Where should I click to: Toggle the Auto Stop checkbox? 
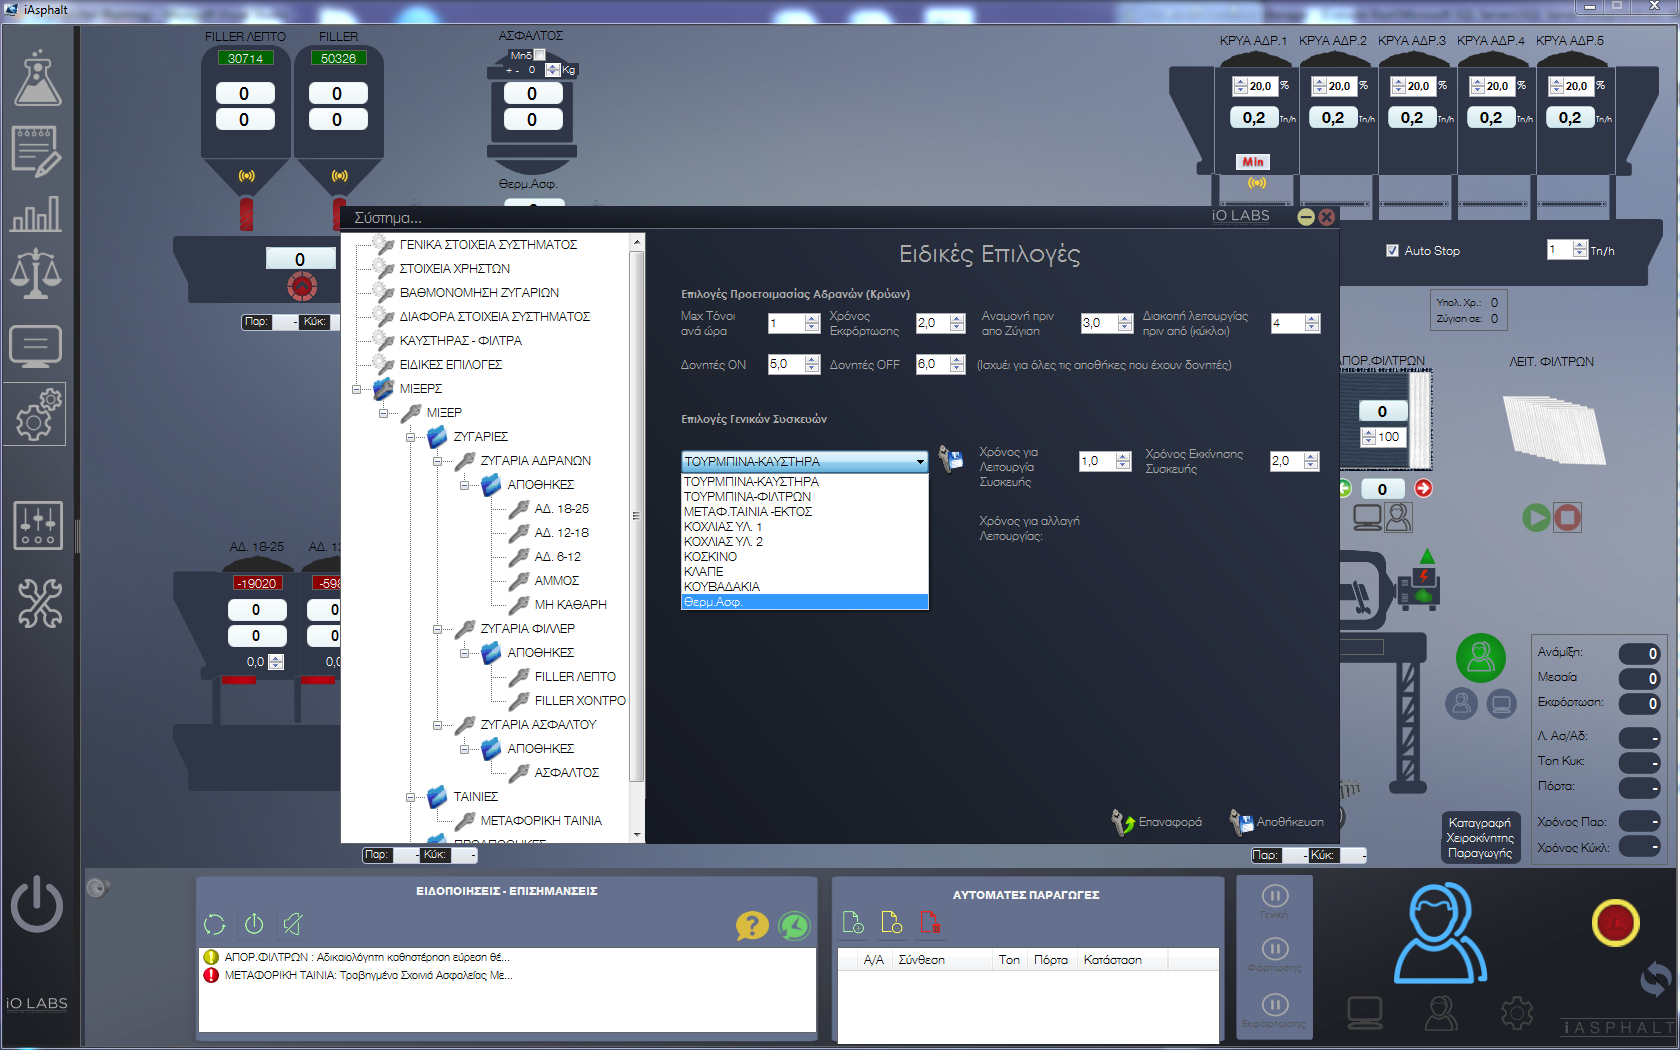pyautogui.click(x=1392, y=251)
